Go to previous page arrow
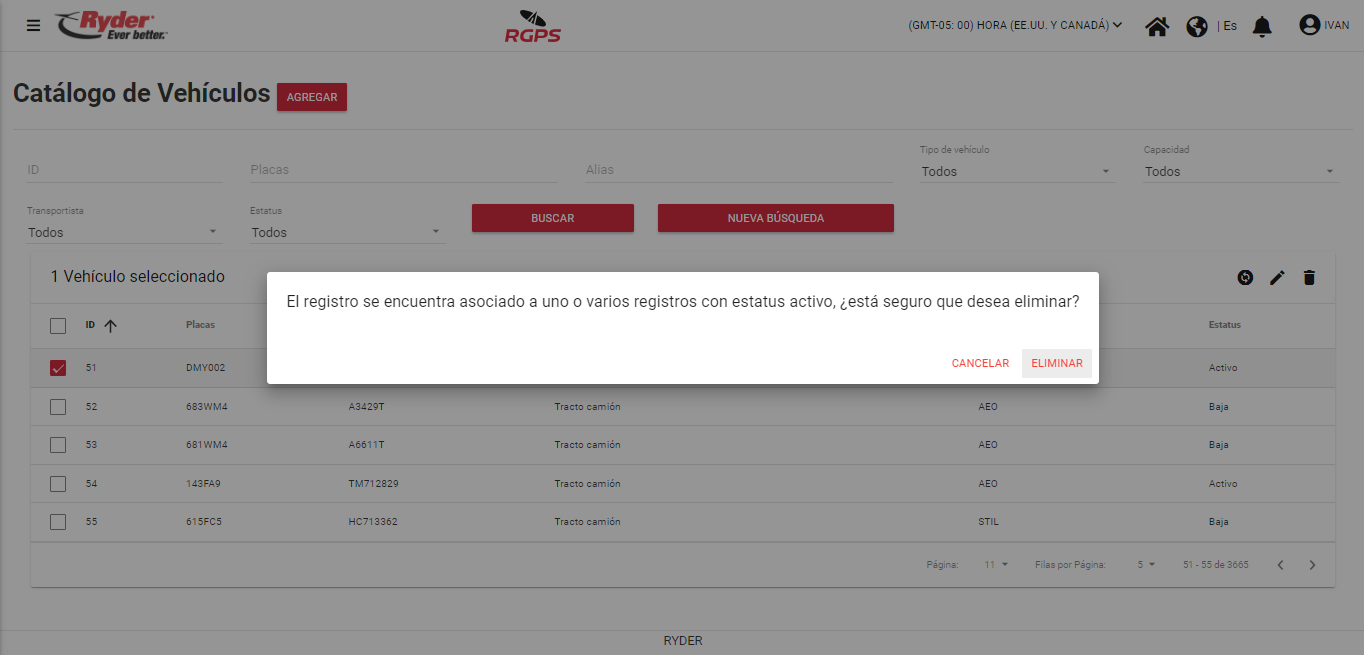This screenshot has width=1364, height=655. [x=1280, y=565]
